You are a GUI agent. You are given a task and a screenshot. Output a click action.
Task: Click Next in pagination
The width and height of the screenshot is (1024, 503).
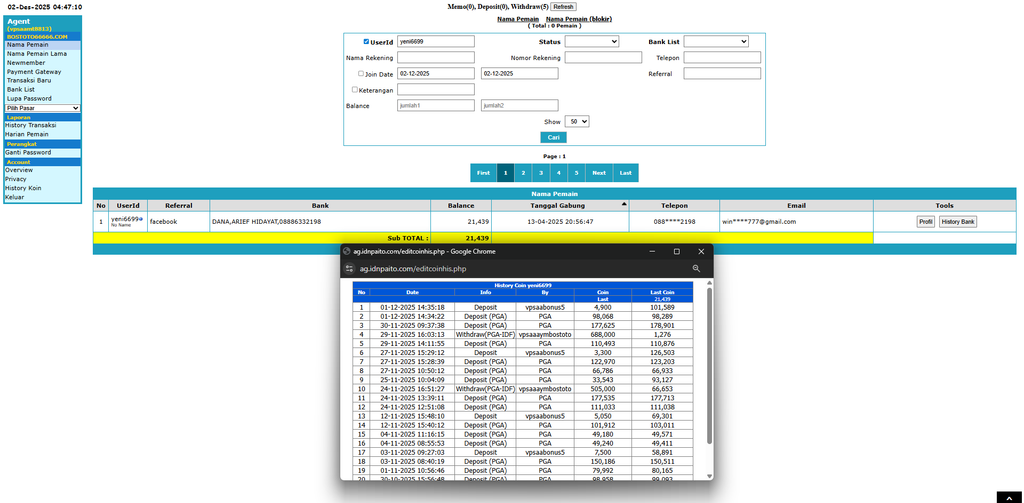[x=599, y=173]
